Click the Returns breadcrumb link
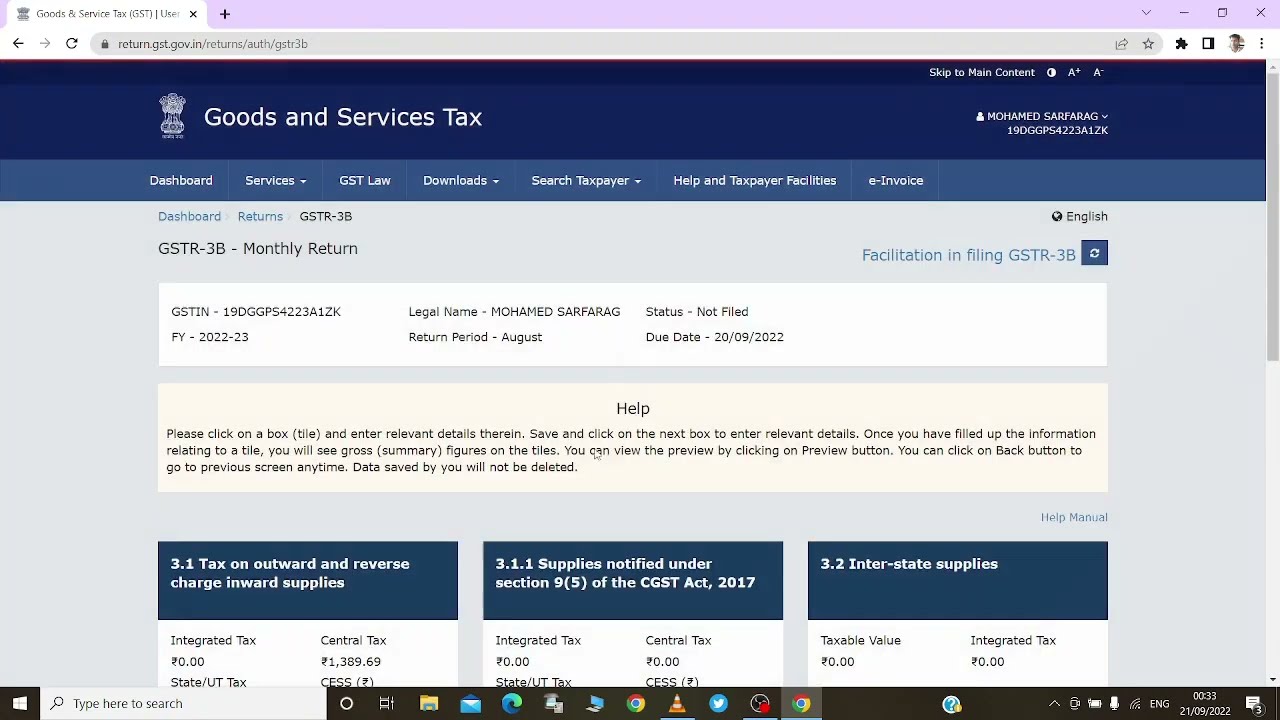 coord(260,216)
